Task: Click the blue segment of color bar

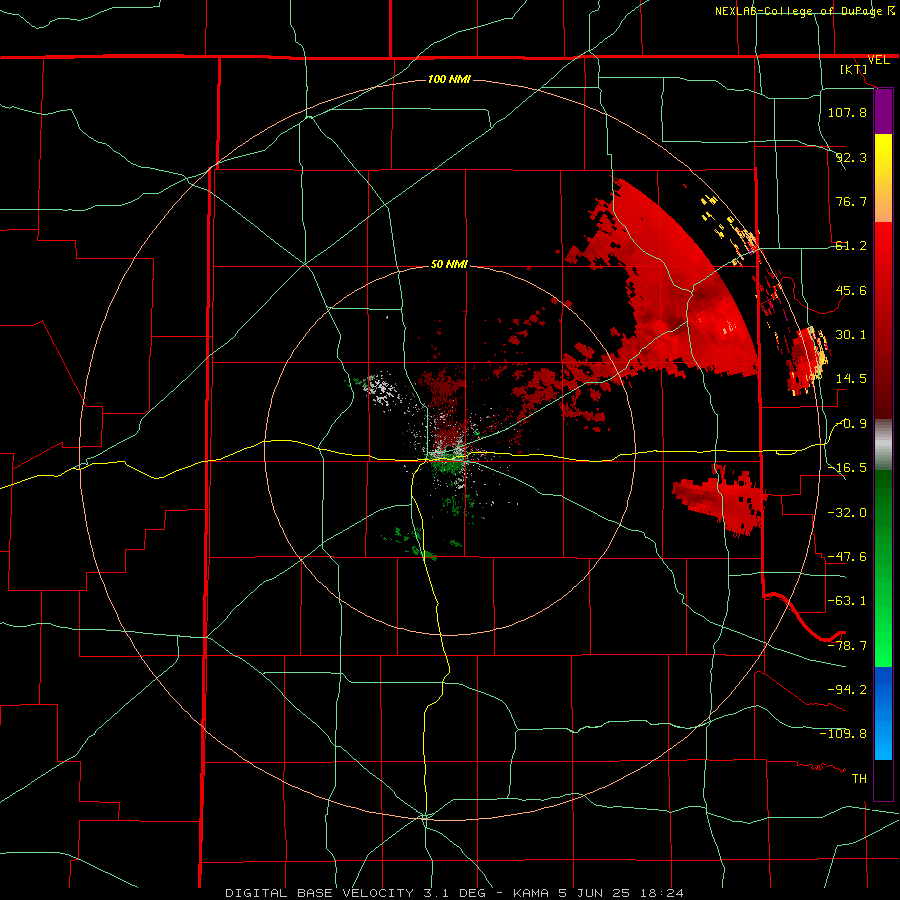Action: point(883,713)
